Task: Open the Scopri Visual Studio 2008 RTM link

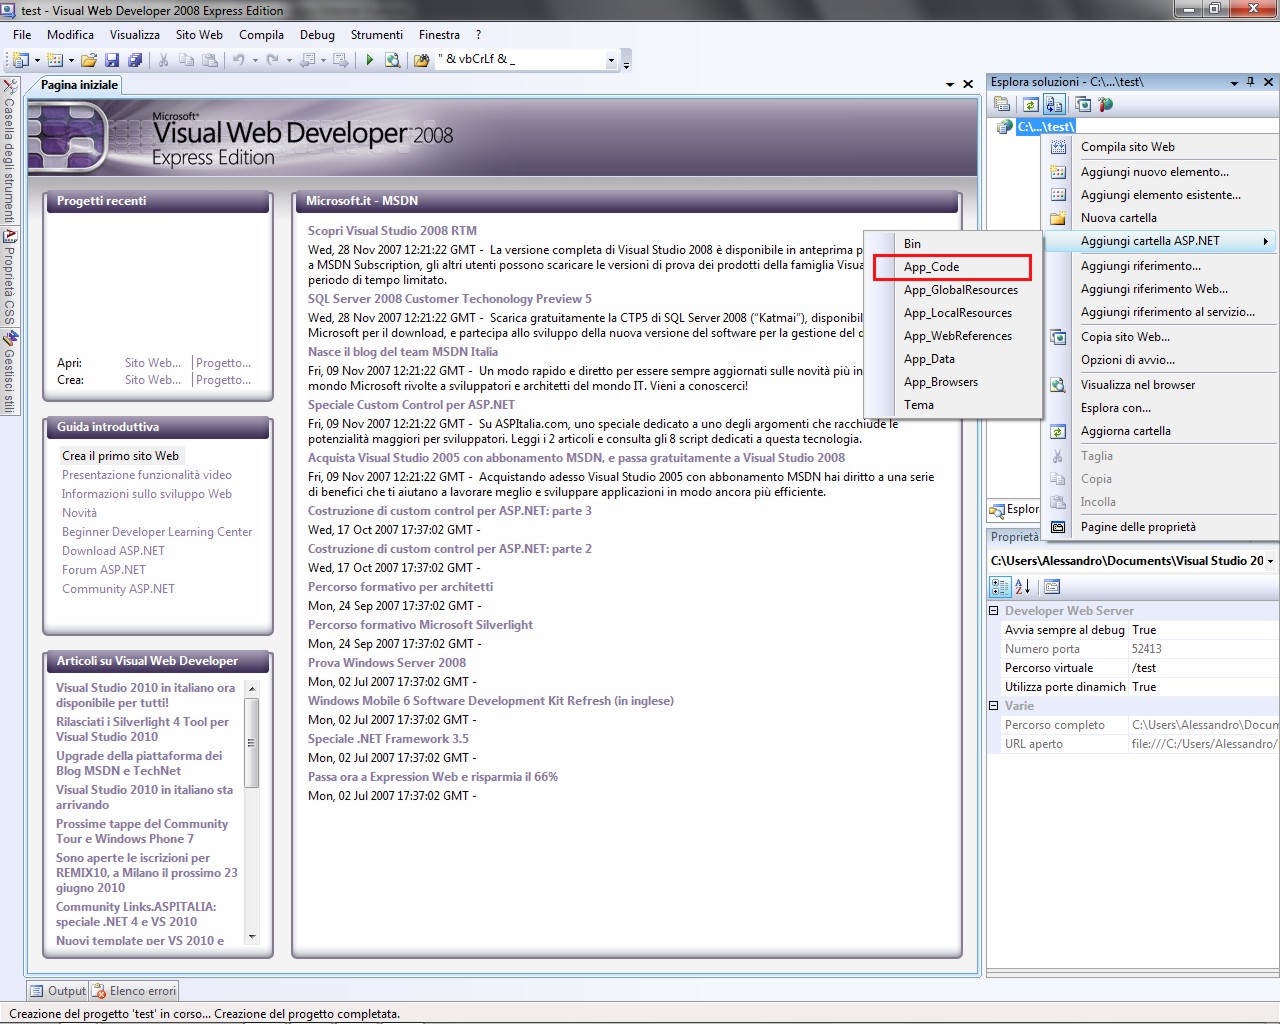Action: pos(392,231)
